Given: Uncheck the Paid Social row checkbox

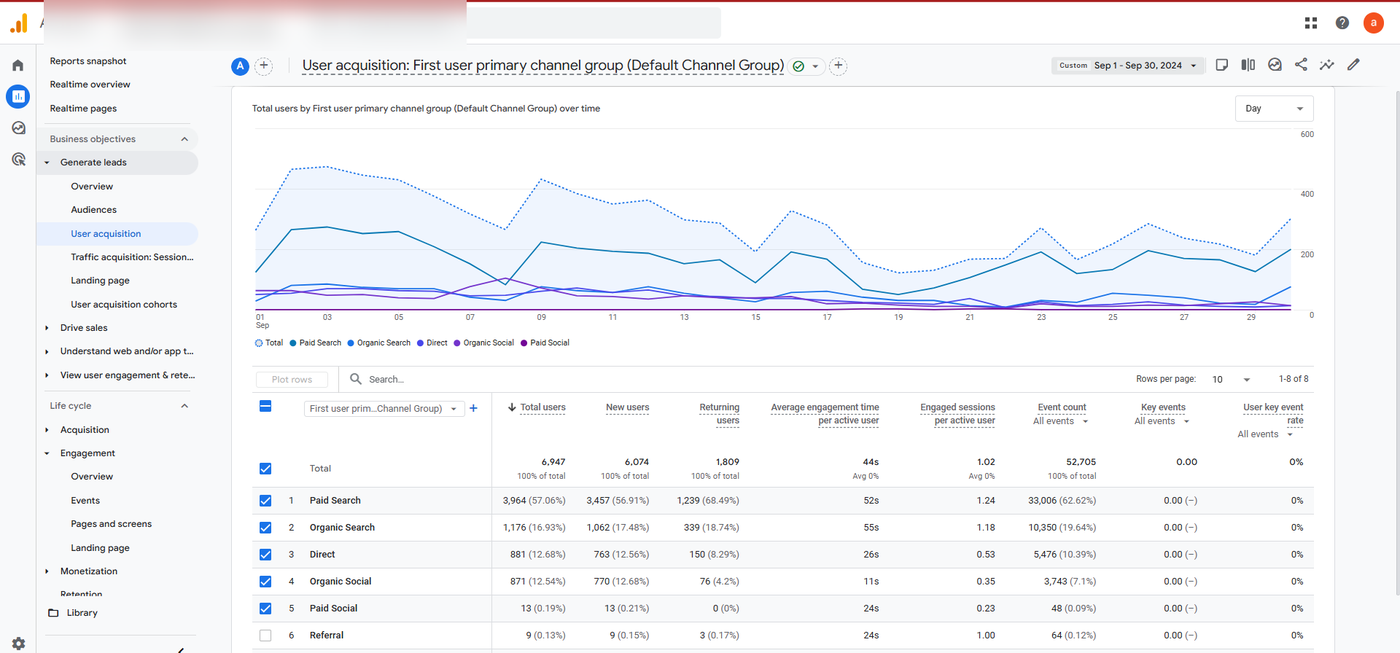Looking at the screenshot, I should 265,608.
